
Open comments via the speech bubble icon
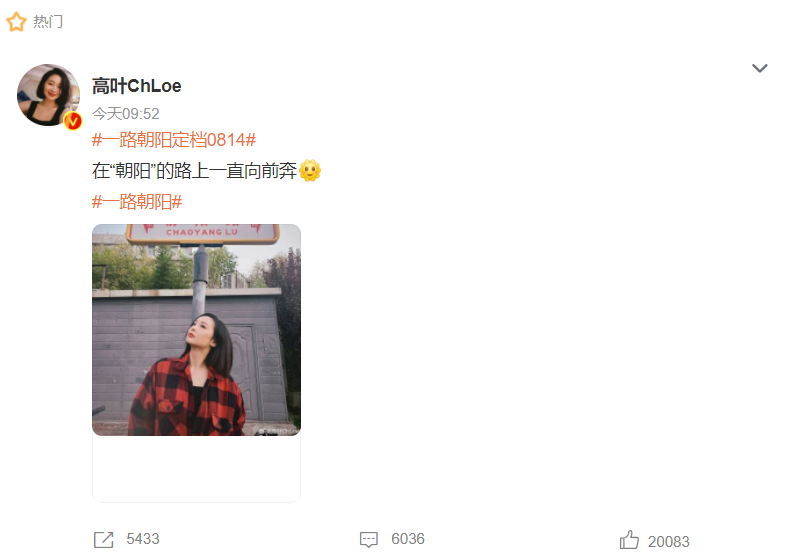[369, 539]
